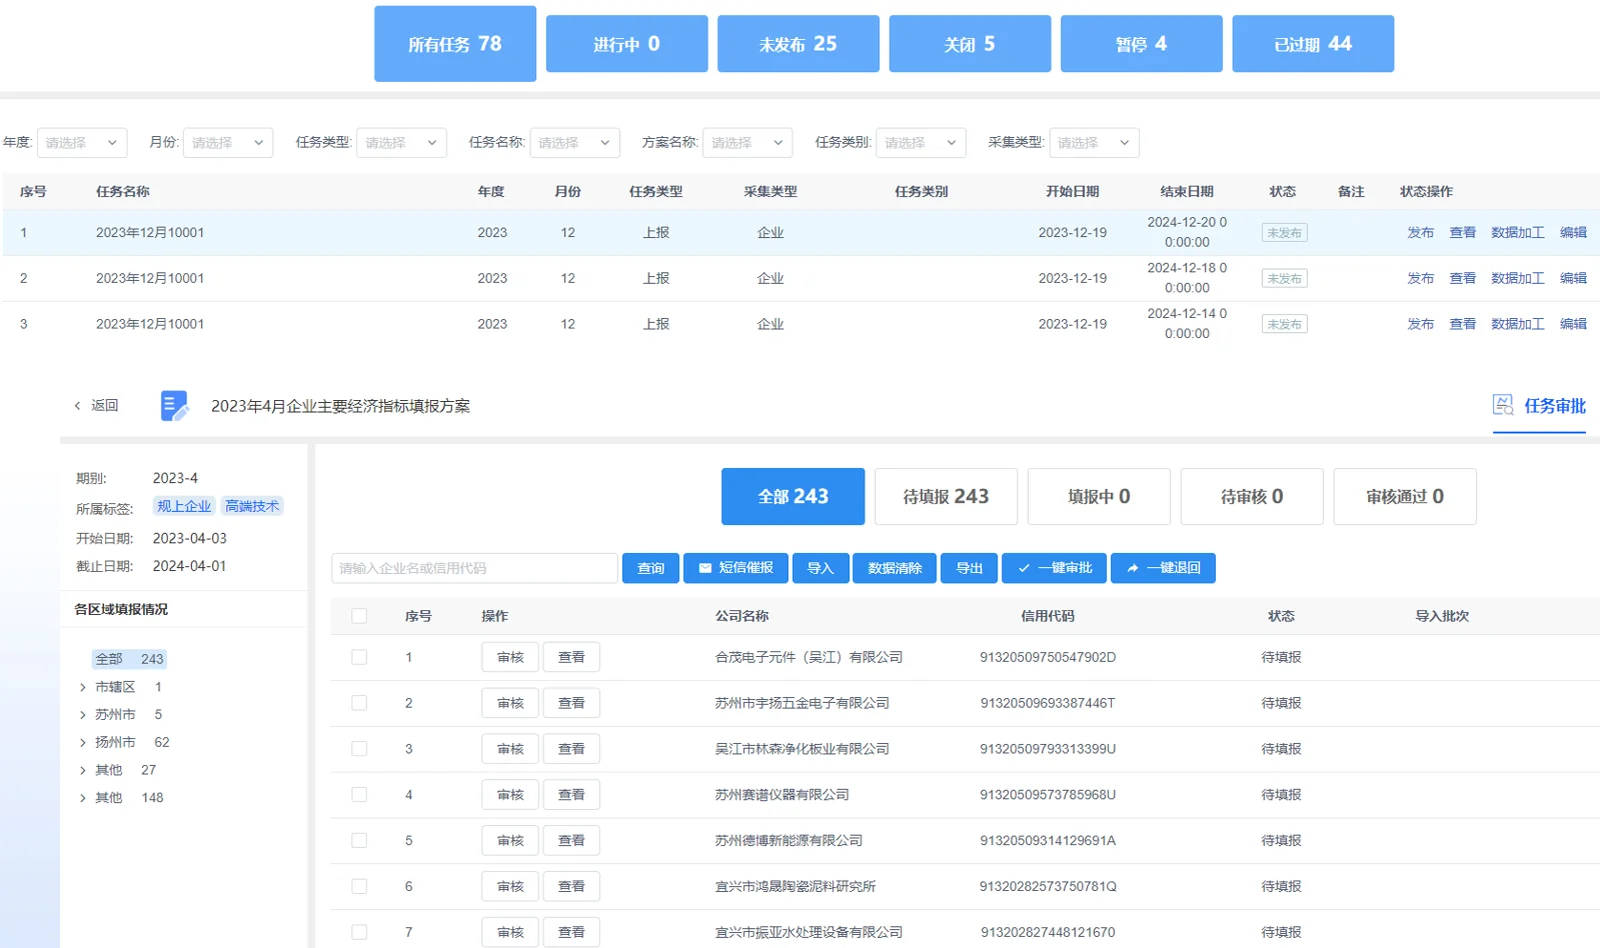Return all with 一键退回
This screenshot has height=948, width=1600.
[1163, 568]
